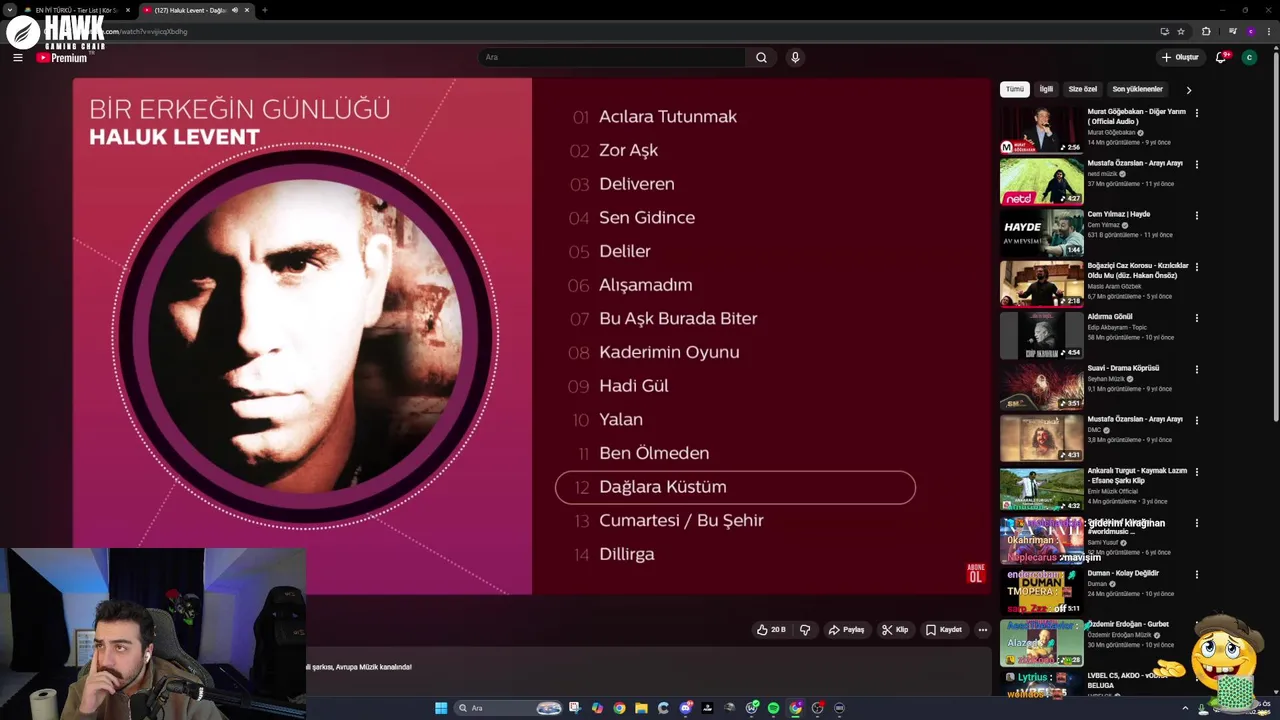Image resolution: width=1280 pixels, height=720 pixels.
Task: Launch Spotify from the taskbar
Action: [773, 708]
